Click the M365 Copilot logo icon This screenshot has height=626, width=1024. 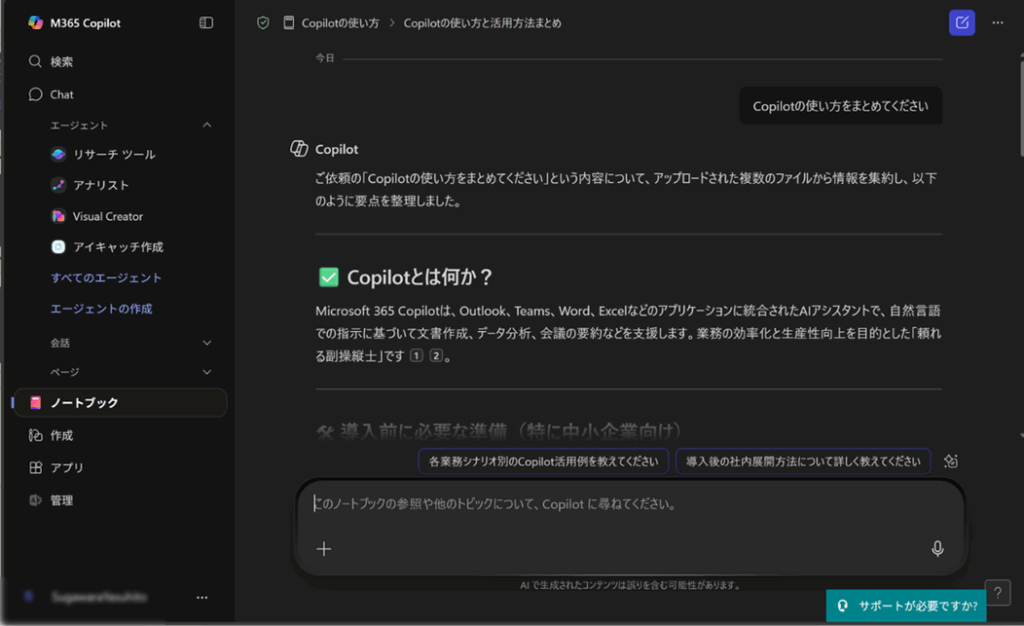[x=35, y=23]
